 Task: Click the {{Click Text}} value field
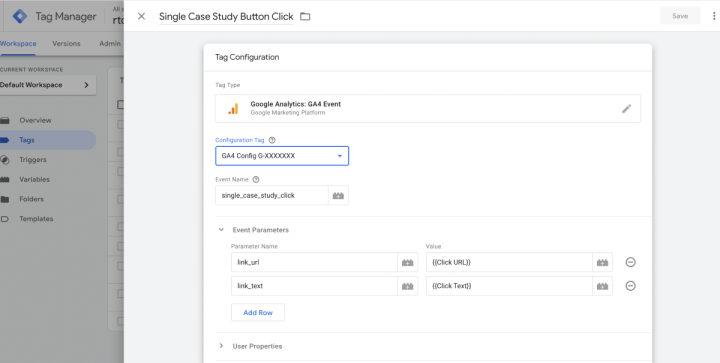(x=509, y=286)
